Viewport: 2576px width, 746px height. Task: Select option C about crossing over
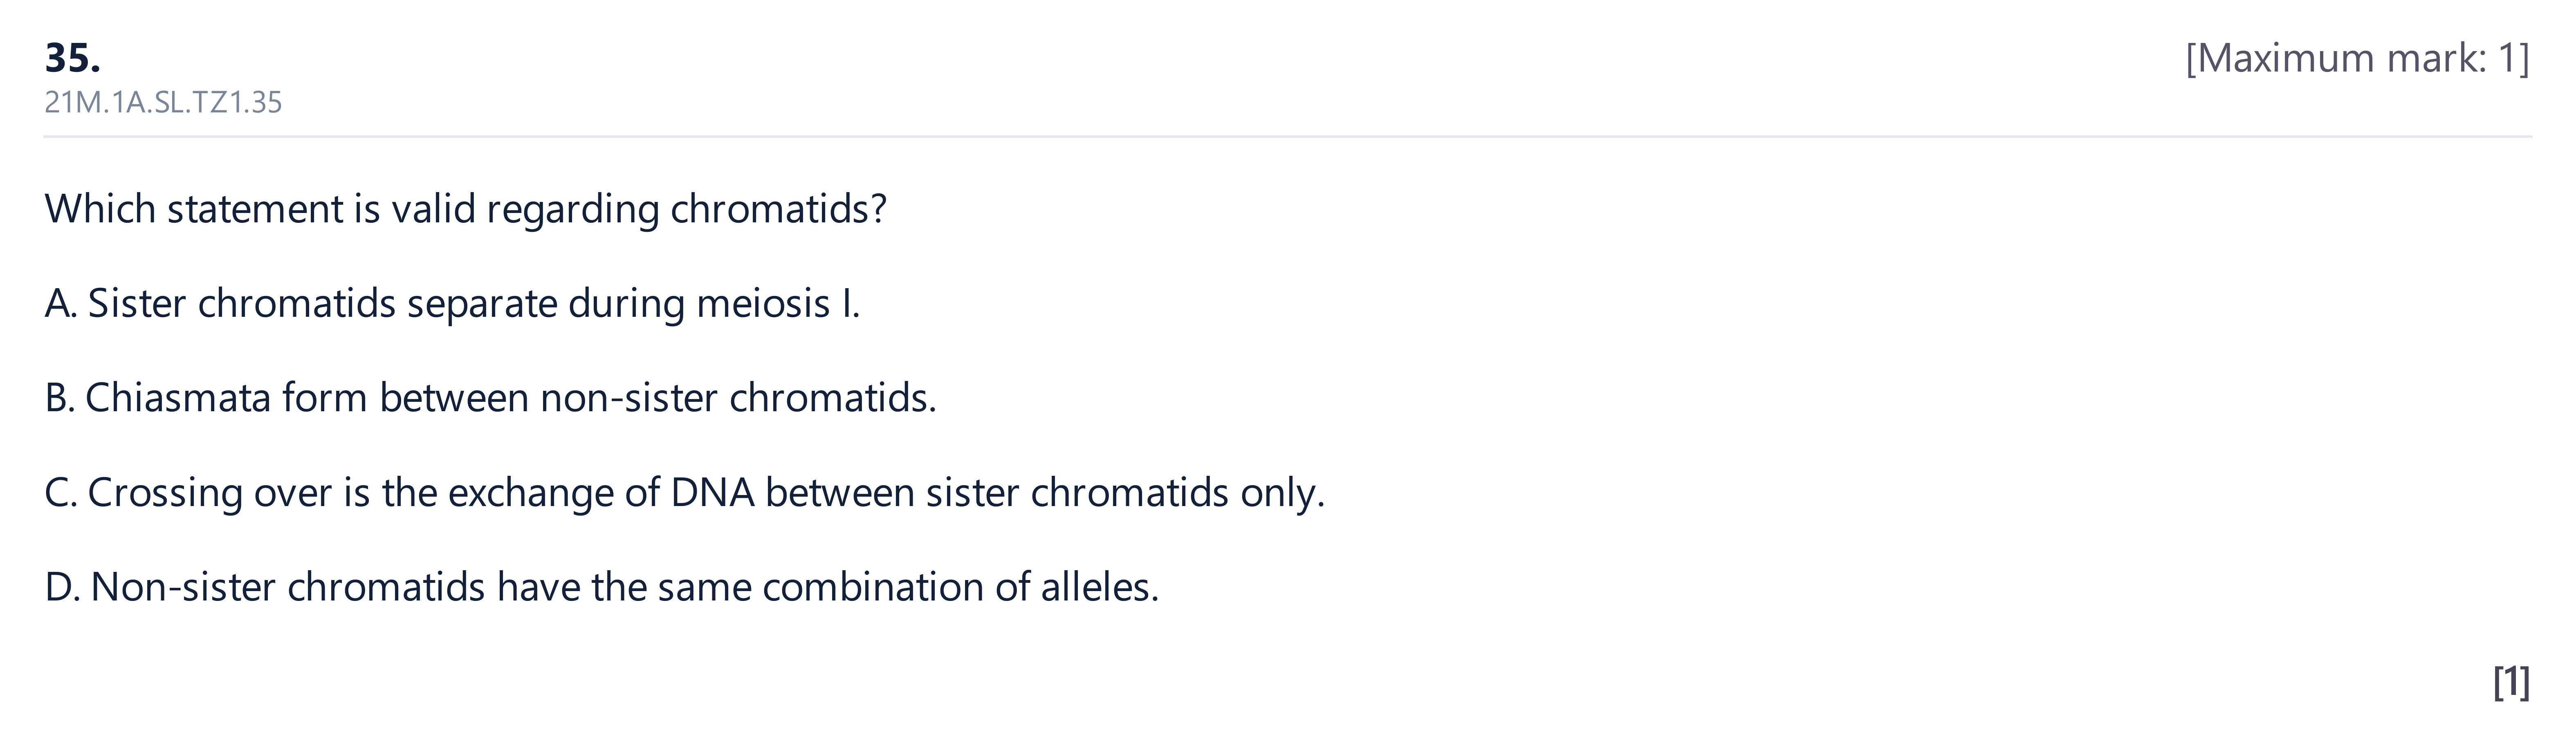pos(684,493)
